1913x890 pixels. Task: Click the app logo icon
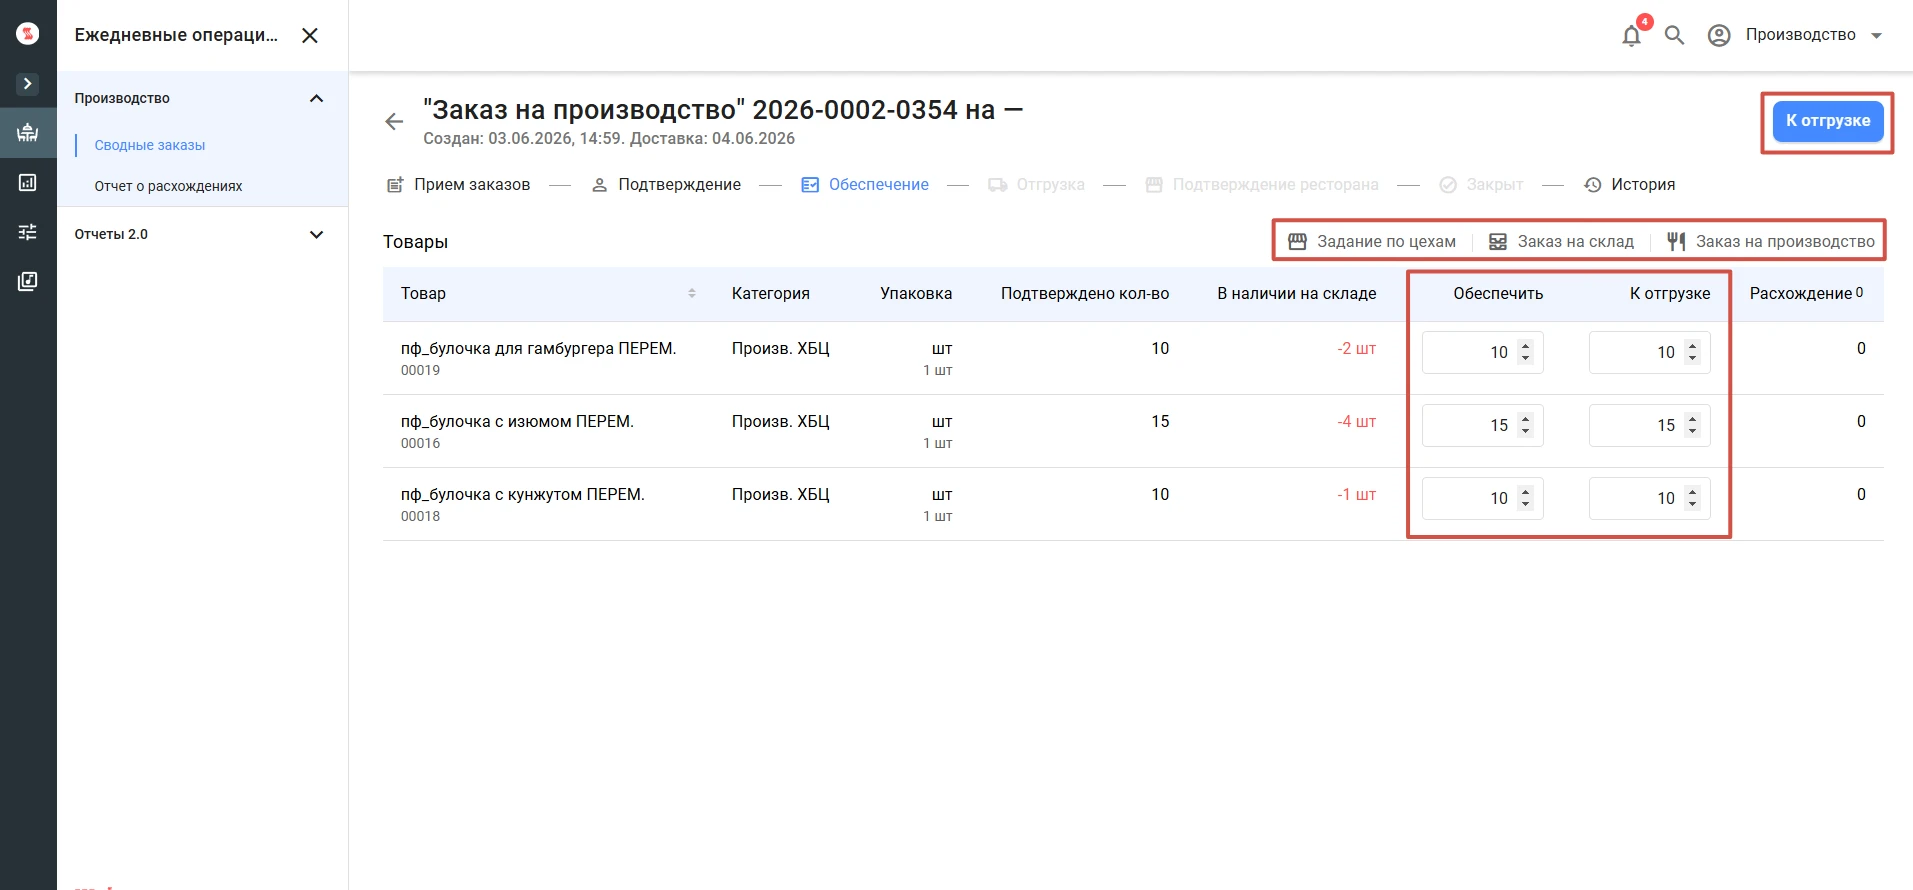[28, 34]
